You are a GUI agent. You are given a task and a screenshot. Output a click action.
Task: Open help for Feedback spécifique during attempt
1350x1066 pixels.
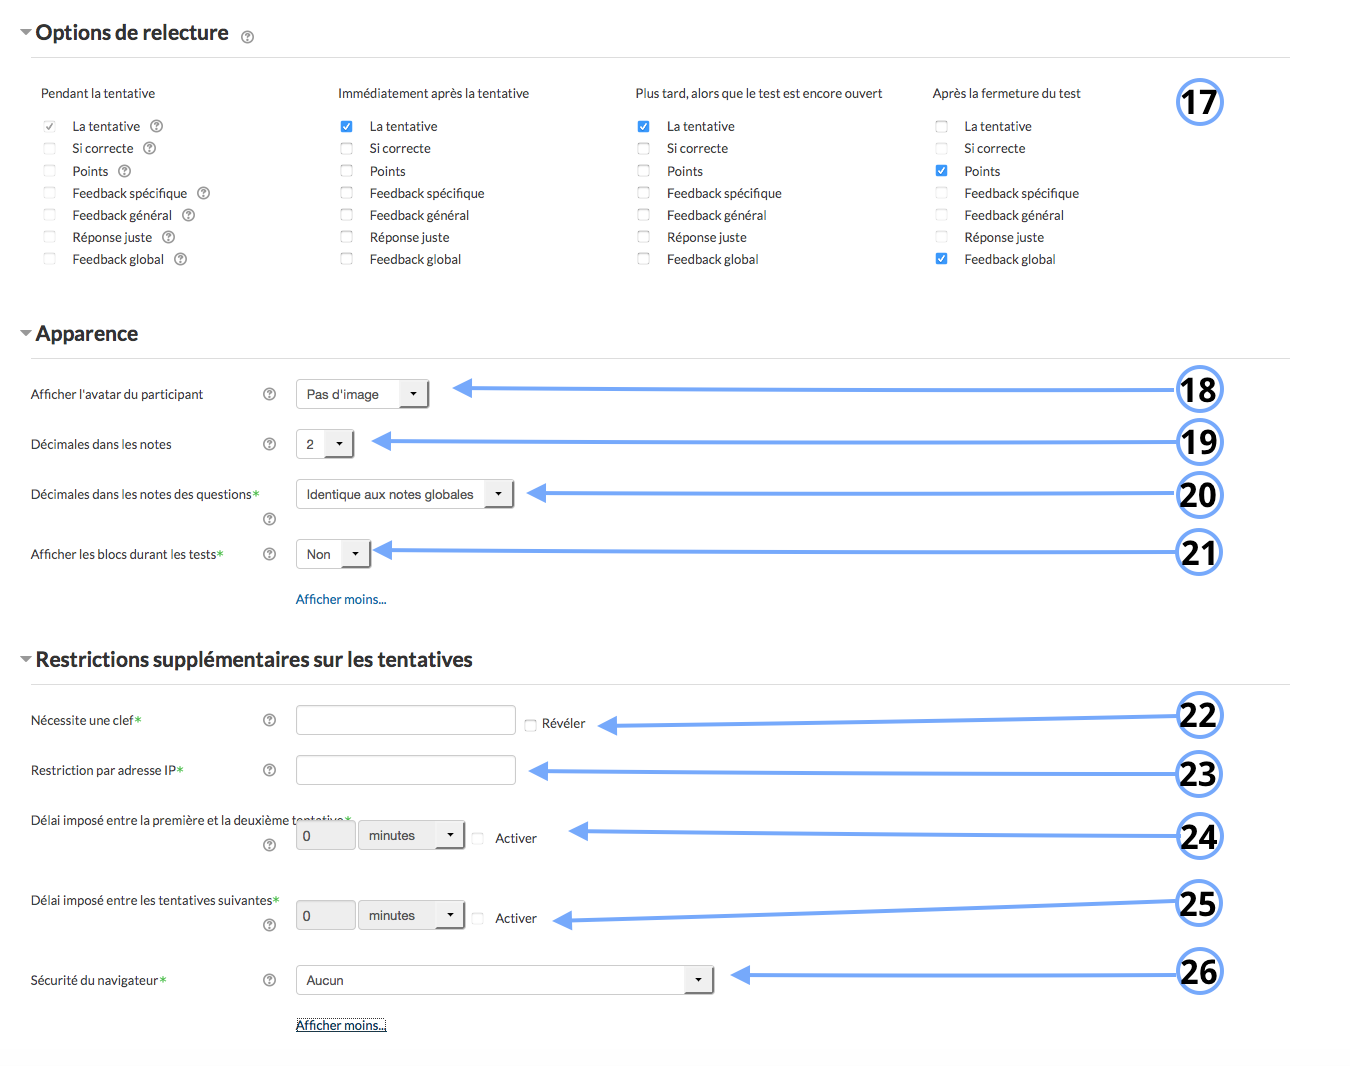(x=203, y=193)
